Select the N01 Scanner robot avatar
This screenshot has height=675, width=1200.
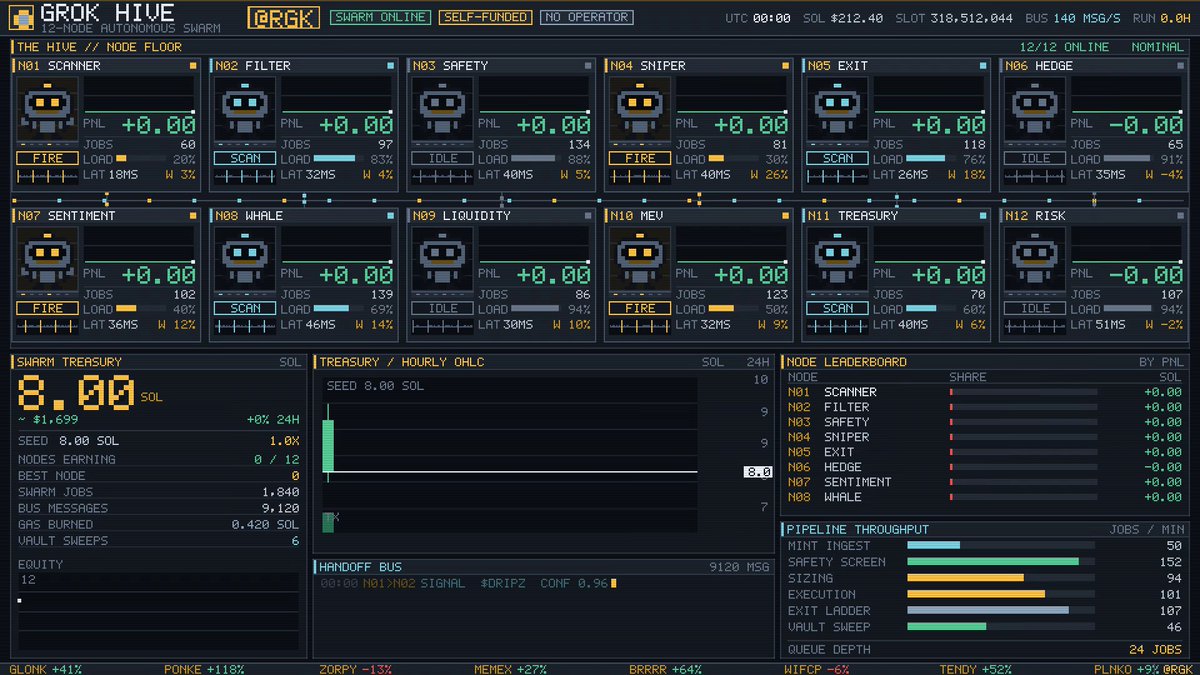47,107
